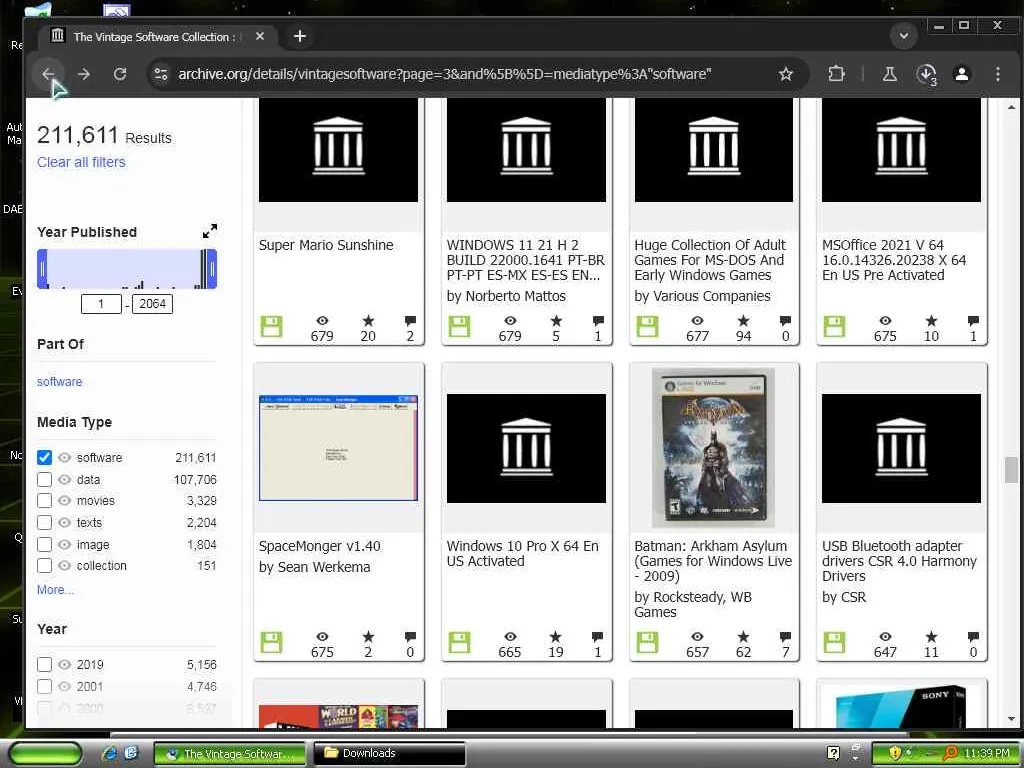Click the Year Published histogram bar area
The width and height of the screenshot is (1024, 768).
pos(127,268)
